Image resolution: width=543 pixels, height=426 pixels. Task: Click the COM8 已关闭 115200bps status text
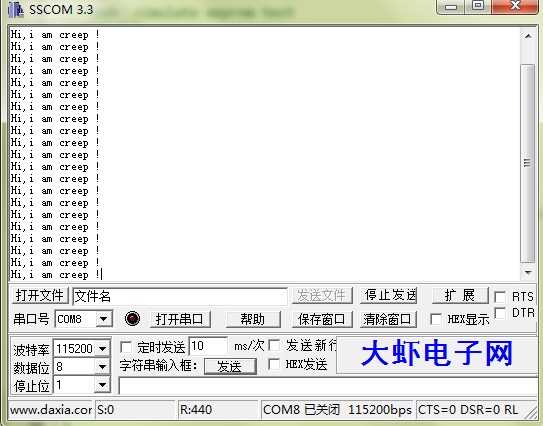coord(337,410)
